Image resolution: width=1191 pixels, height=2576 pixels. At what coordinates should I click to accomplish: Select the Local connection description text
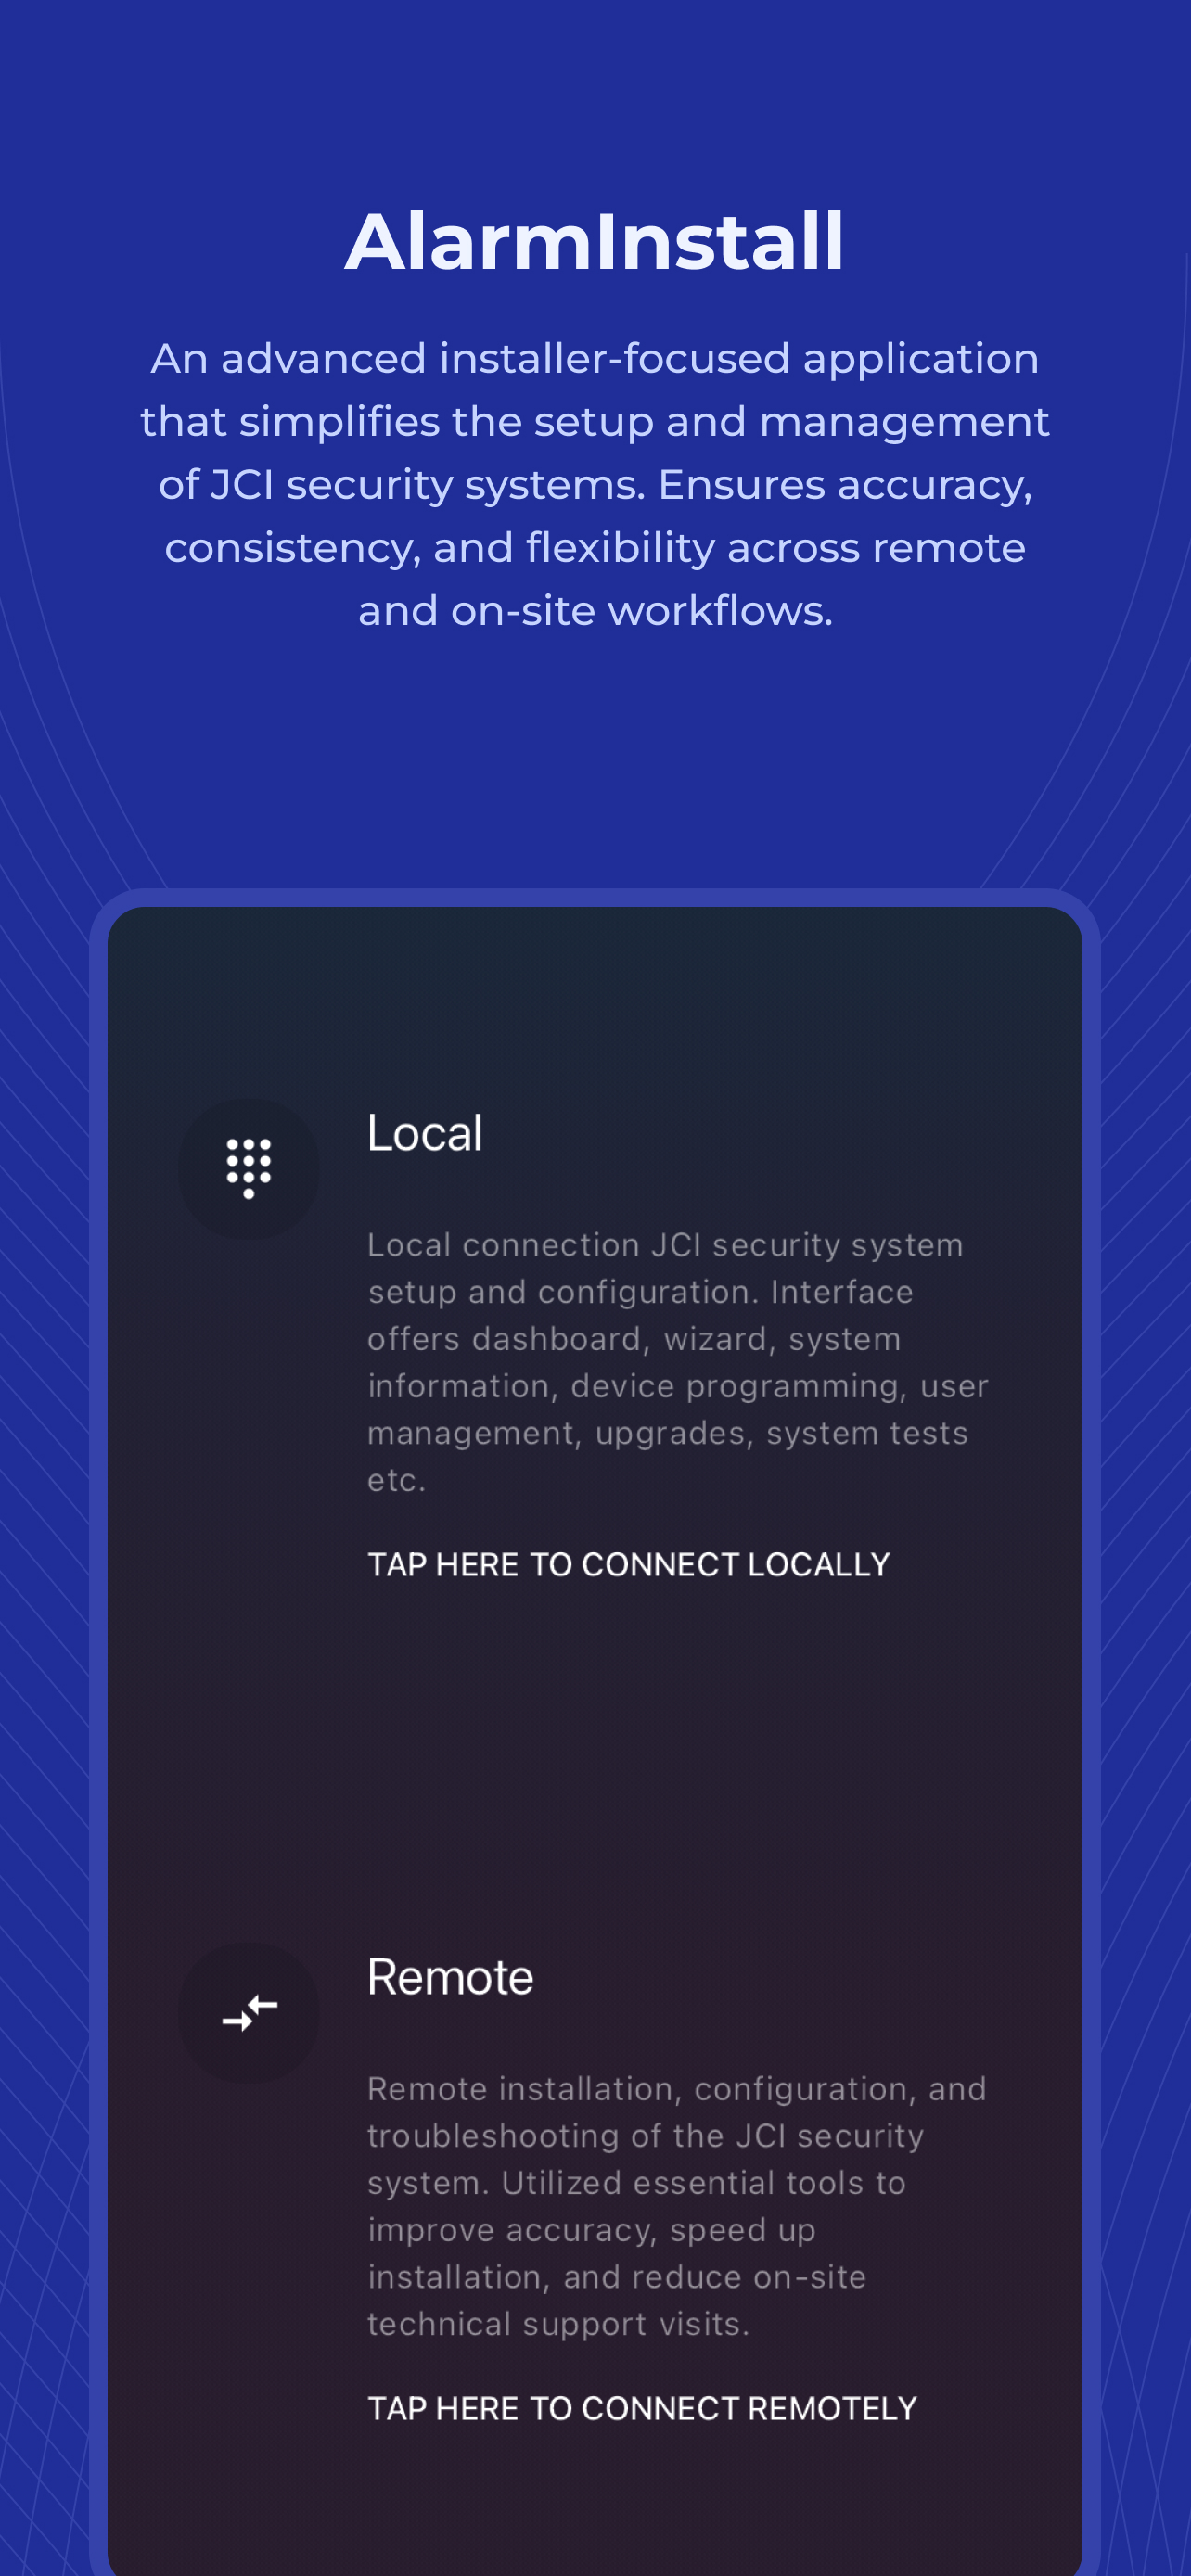(x=677, y=1362)
